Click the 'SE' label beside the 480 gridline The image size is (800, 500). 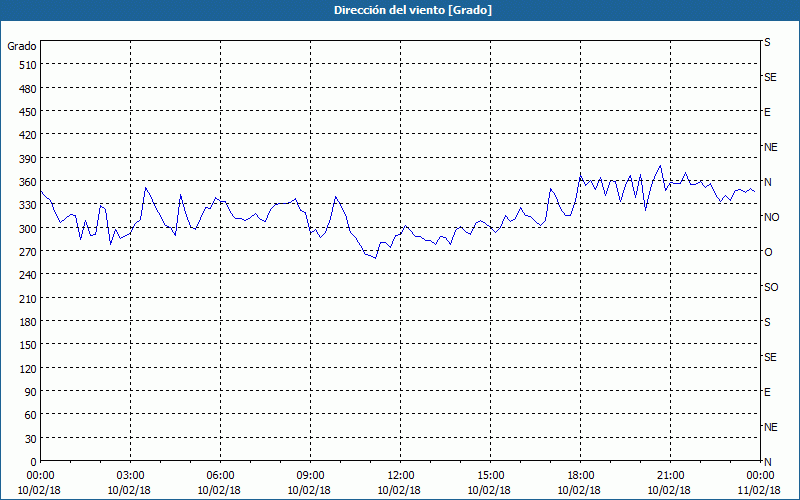(770, 78)
